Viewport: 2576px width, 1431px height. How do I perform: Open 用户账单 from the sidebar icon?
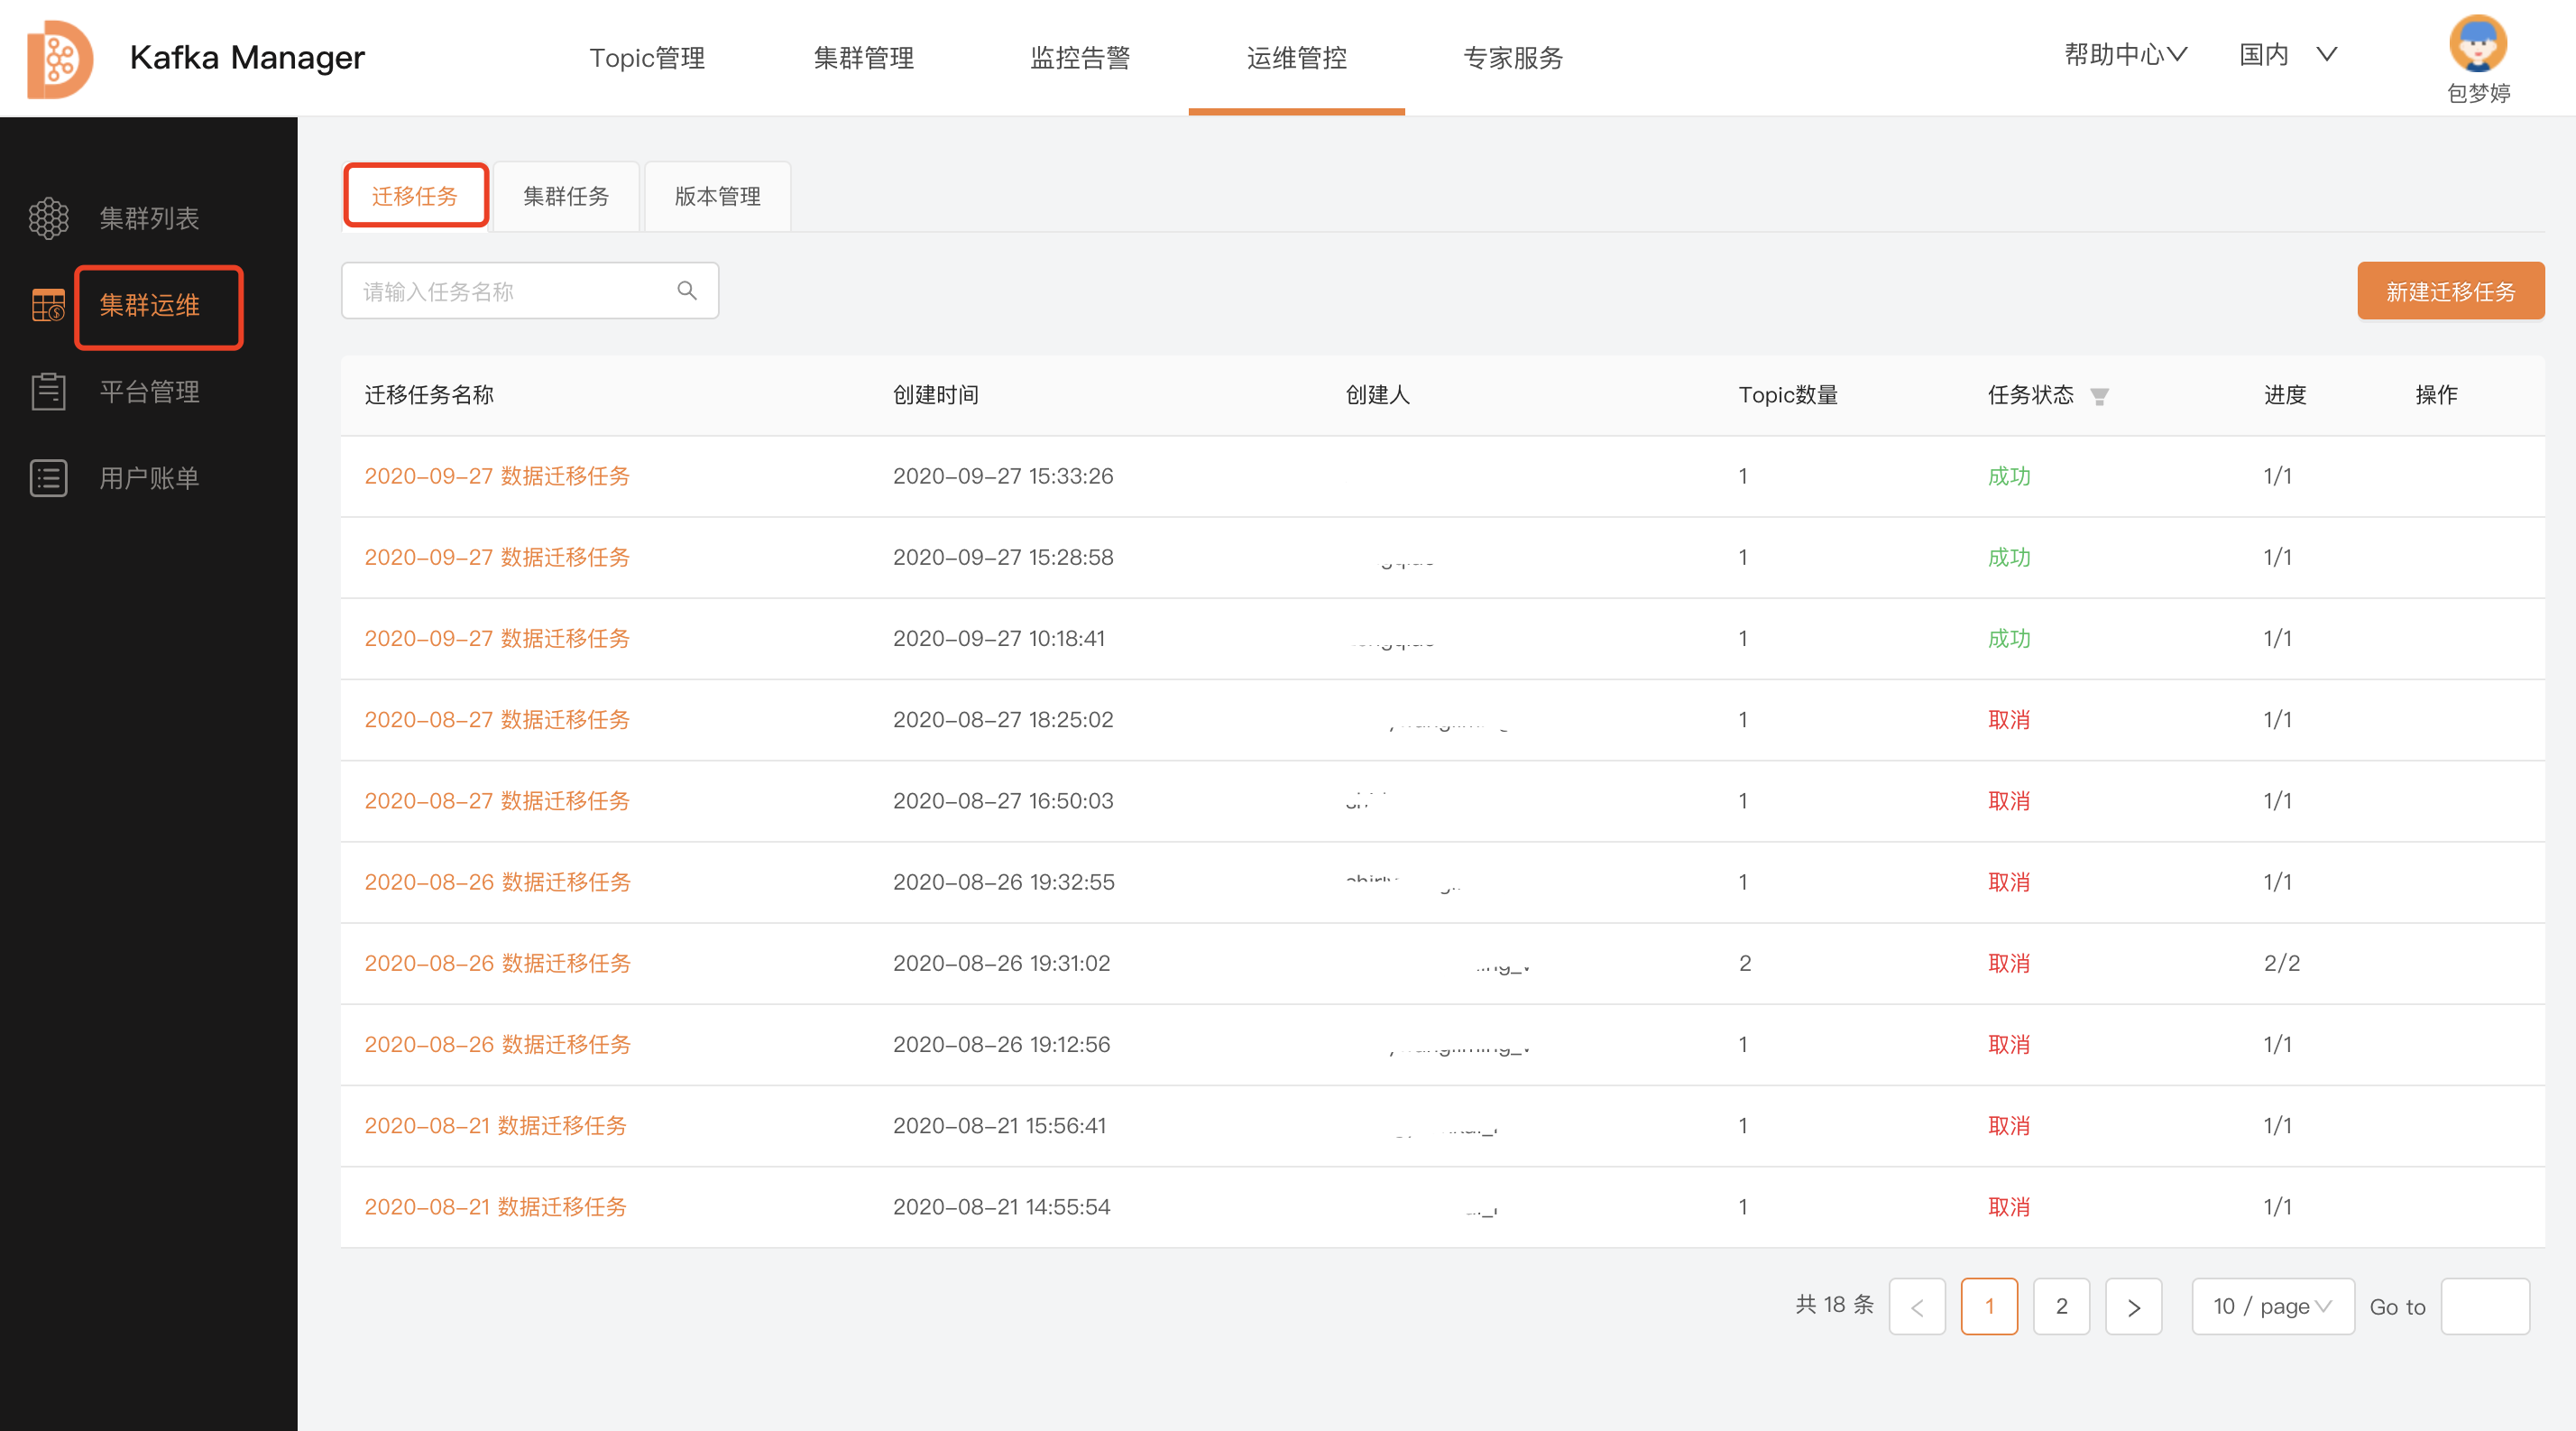coord(47,478)
